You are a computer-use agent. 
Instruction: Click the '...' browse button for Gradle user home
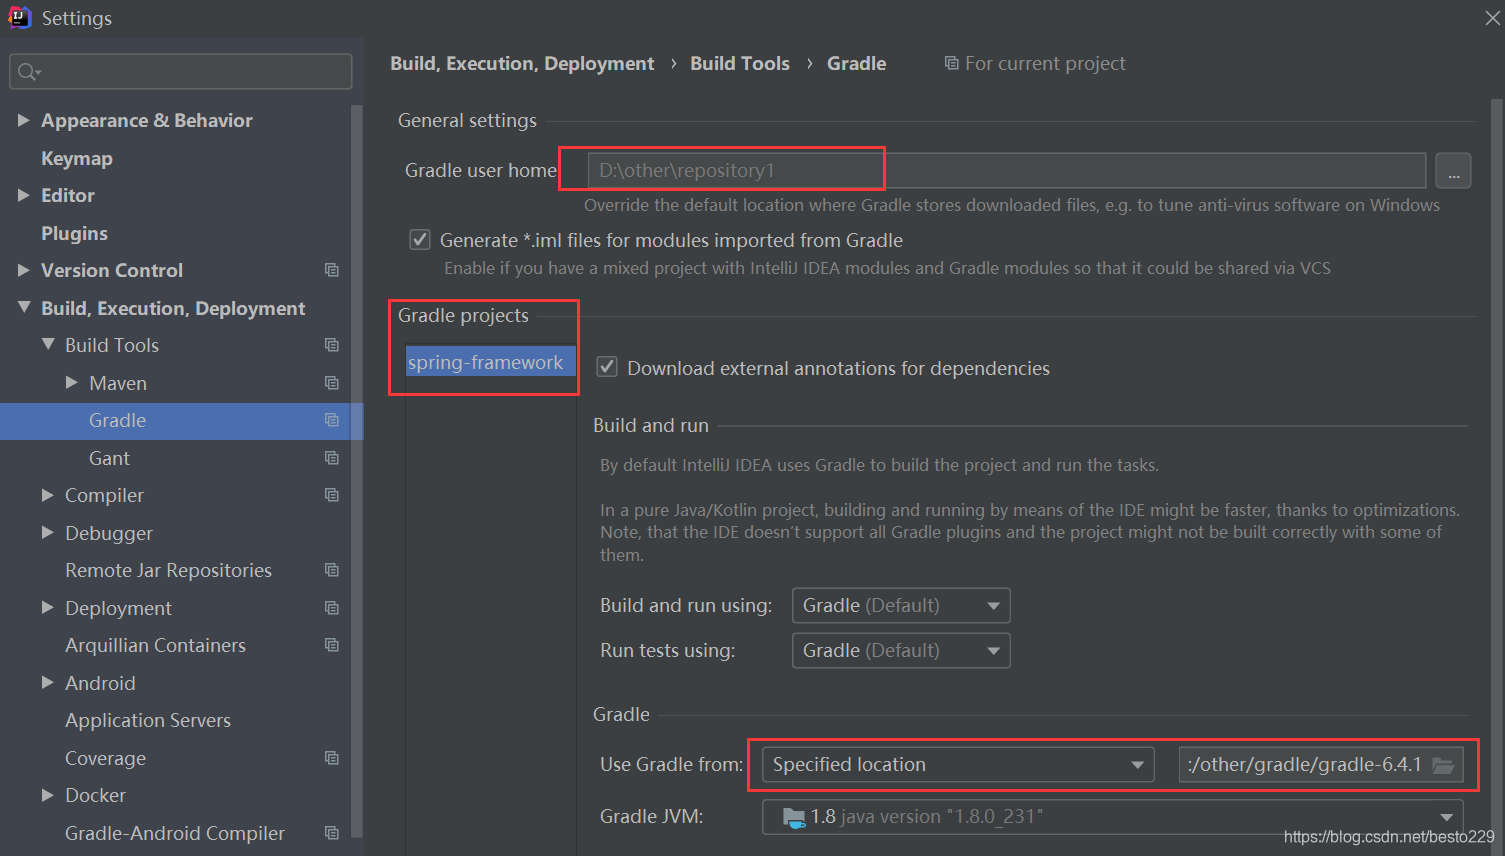(x=1453, y=171)
